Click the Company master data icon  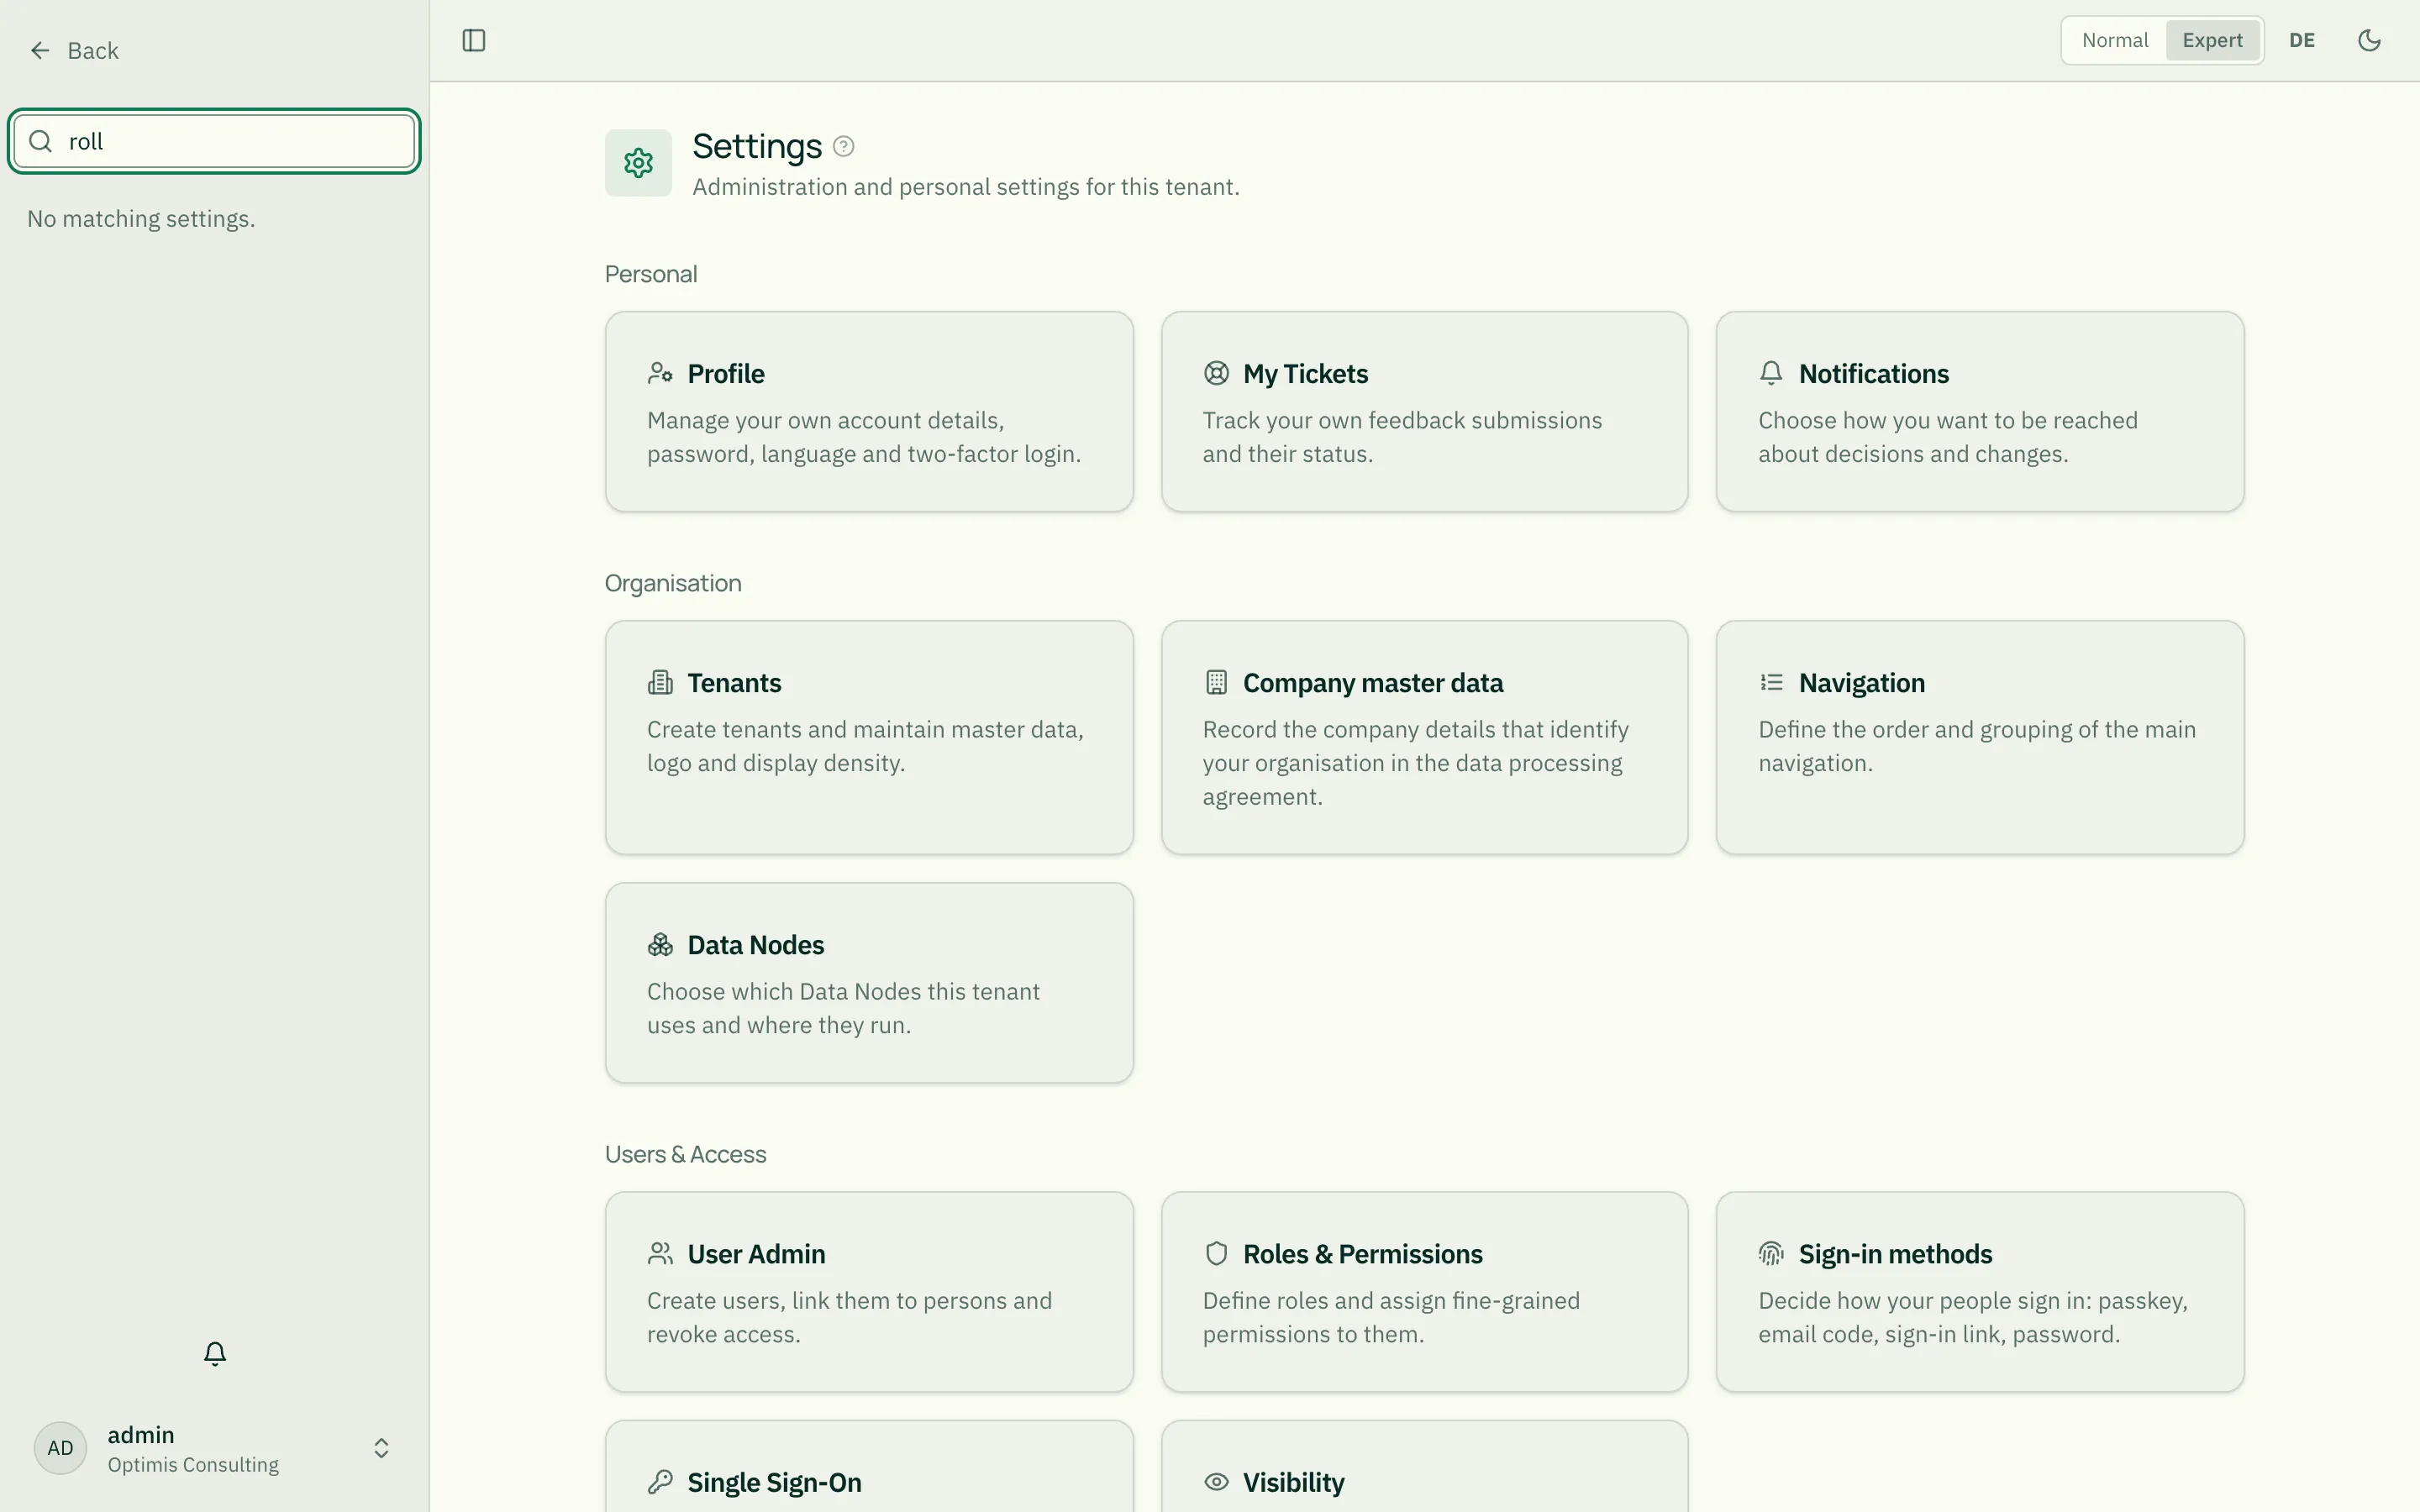coord(1216,683)
